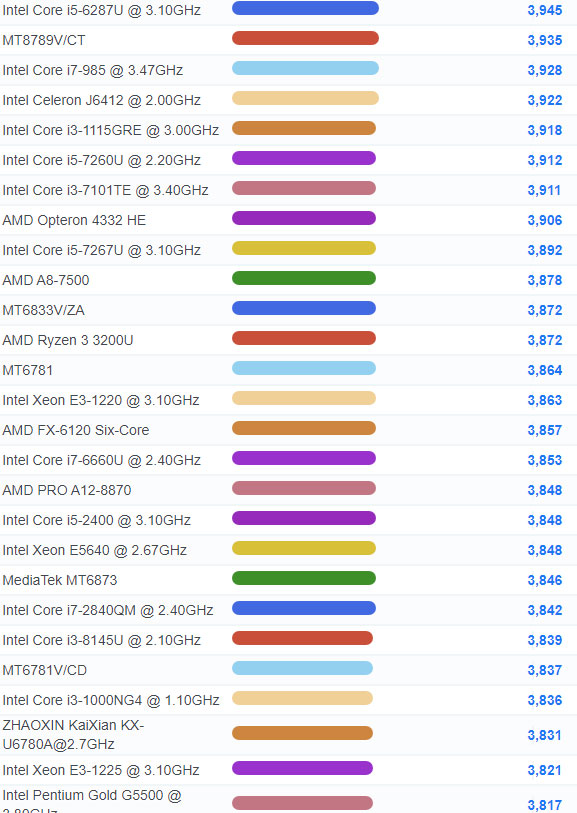
Task: Click the 3,853 score value
Action: [545, 461]
